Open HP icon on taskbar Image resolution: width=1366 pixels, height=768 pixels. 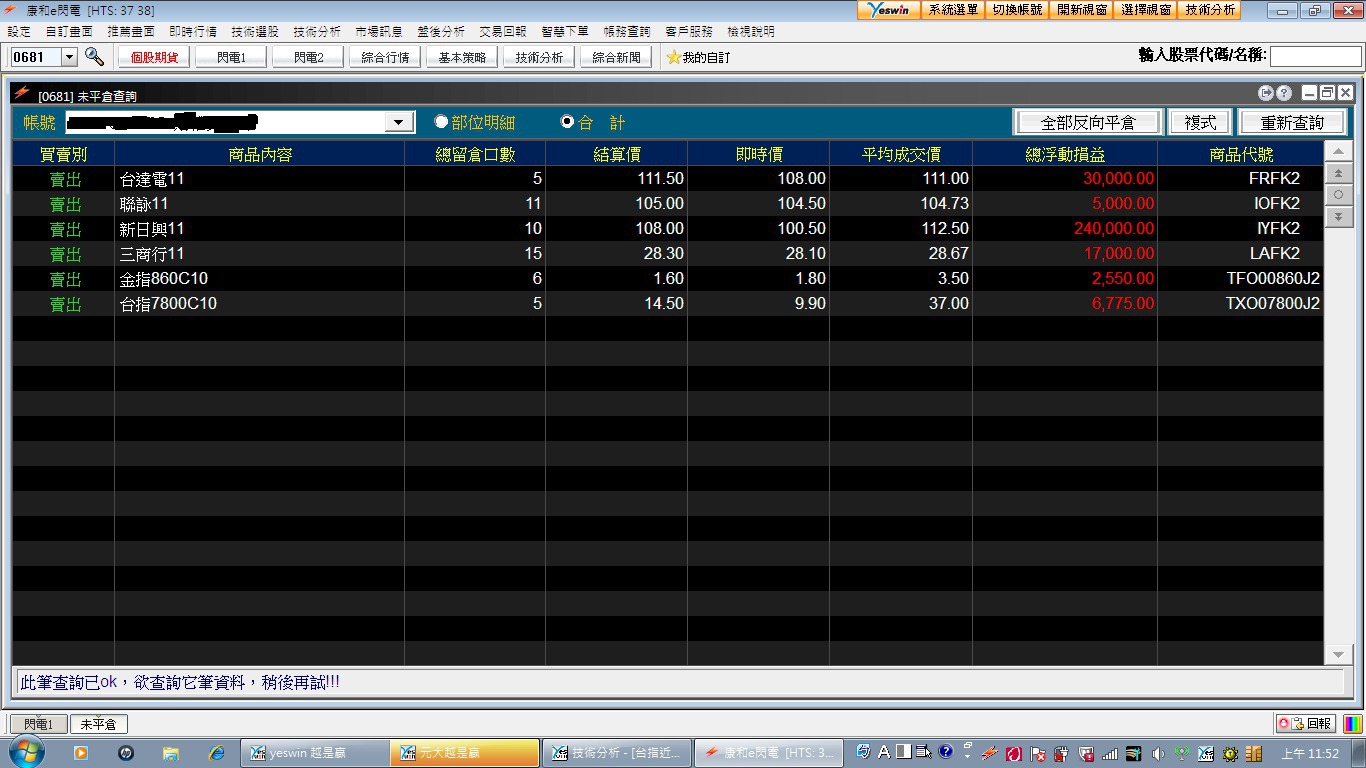[x=125, y=753]
